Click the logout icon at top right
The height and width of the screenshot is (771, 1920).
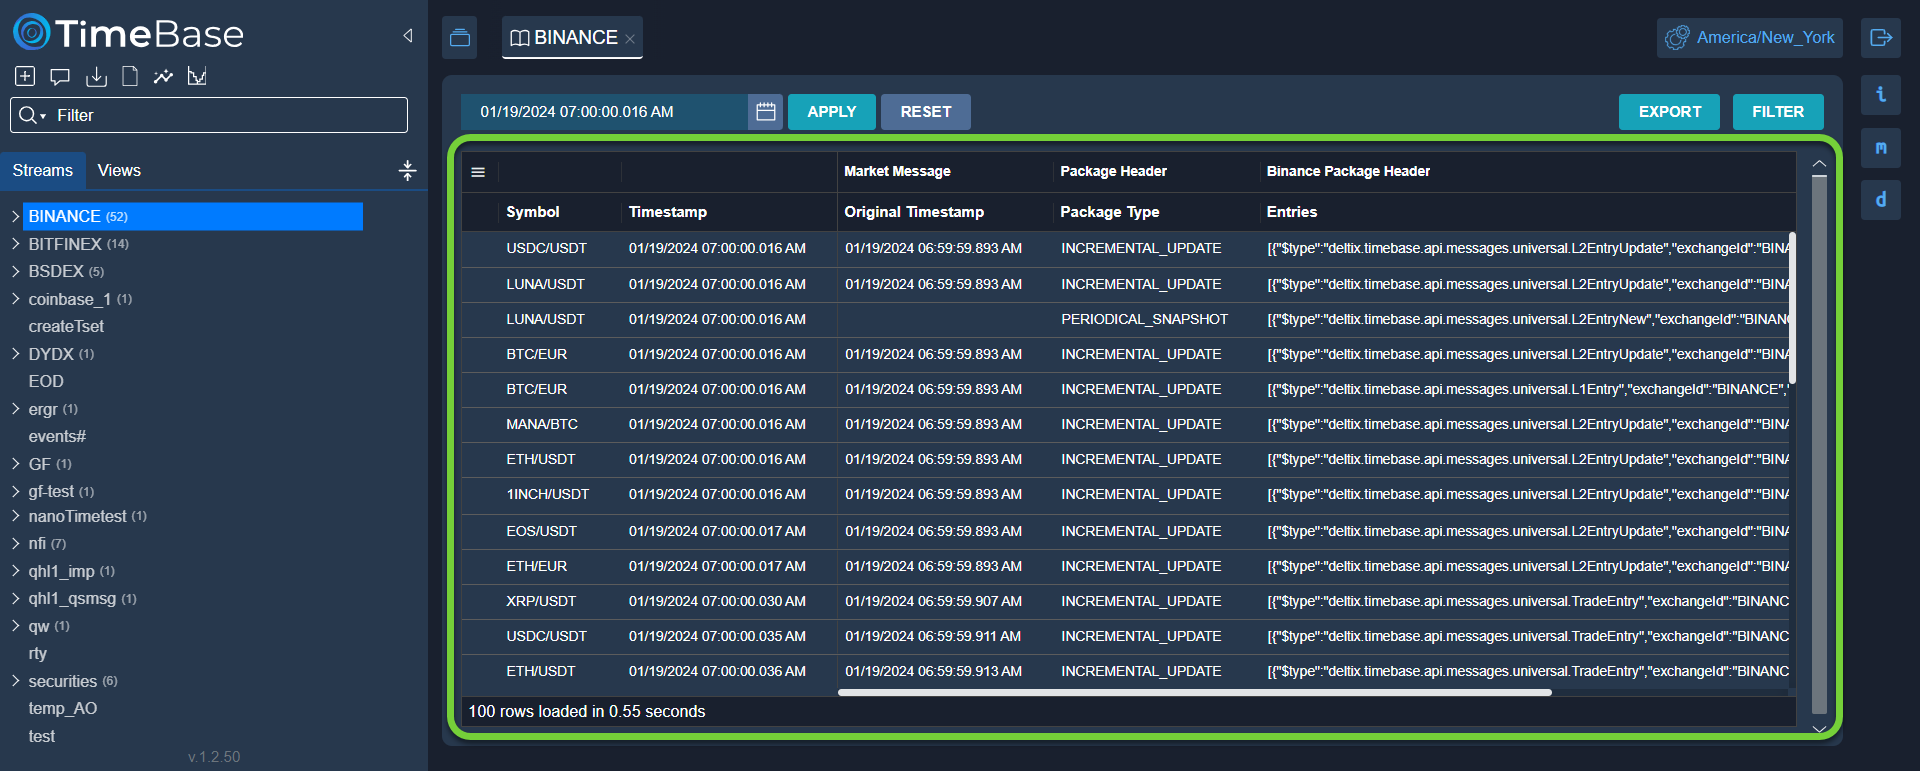point(1880,38)
